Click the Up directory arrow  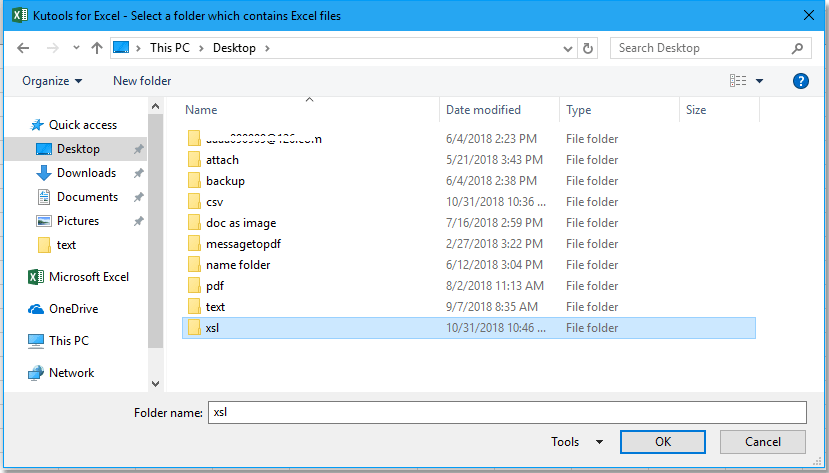pyautogui.click(x=97, y=48)
